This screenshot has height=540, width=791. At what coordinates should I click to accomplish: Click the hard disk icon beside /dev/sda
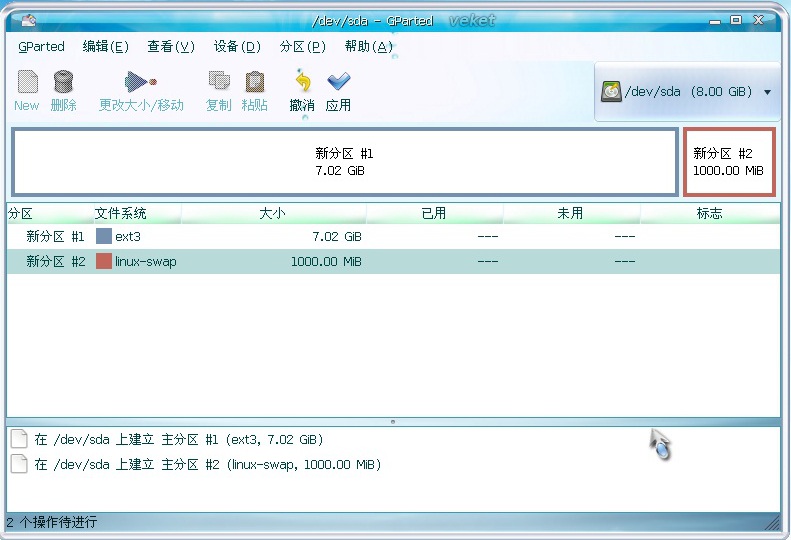(x=611, y=92)
